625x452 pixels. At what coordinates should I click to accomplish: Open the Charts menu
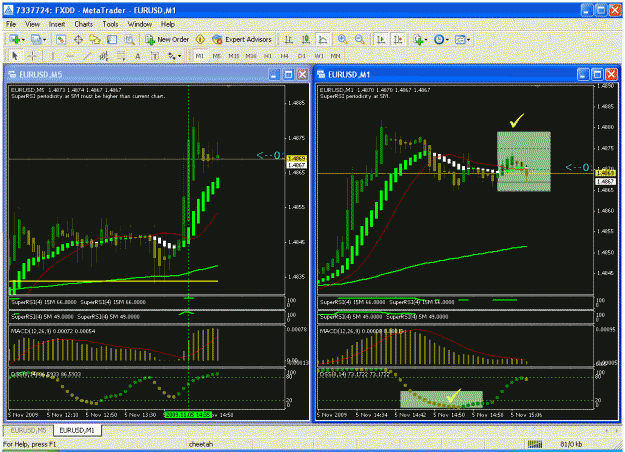tap(83, 24)
